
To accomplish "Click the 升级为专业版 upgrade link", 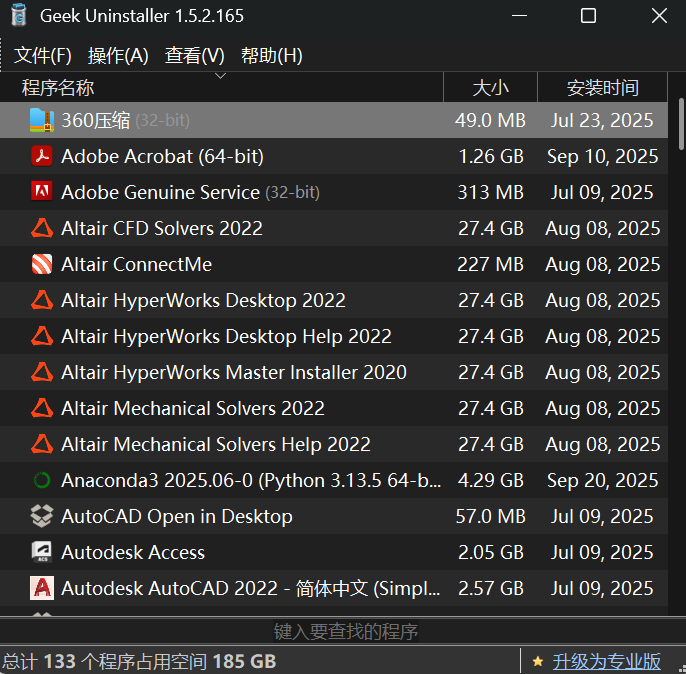I will click(607, 661).
